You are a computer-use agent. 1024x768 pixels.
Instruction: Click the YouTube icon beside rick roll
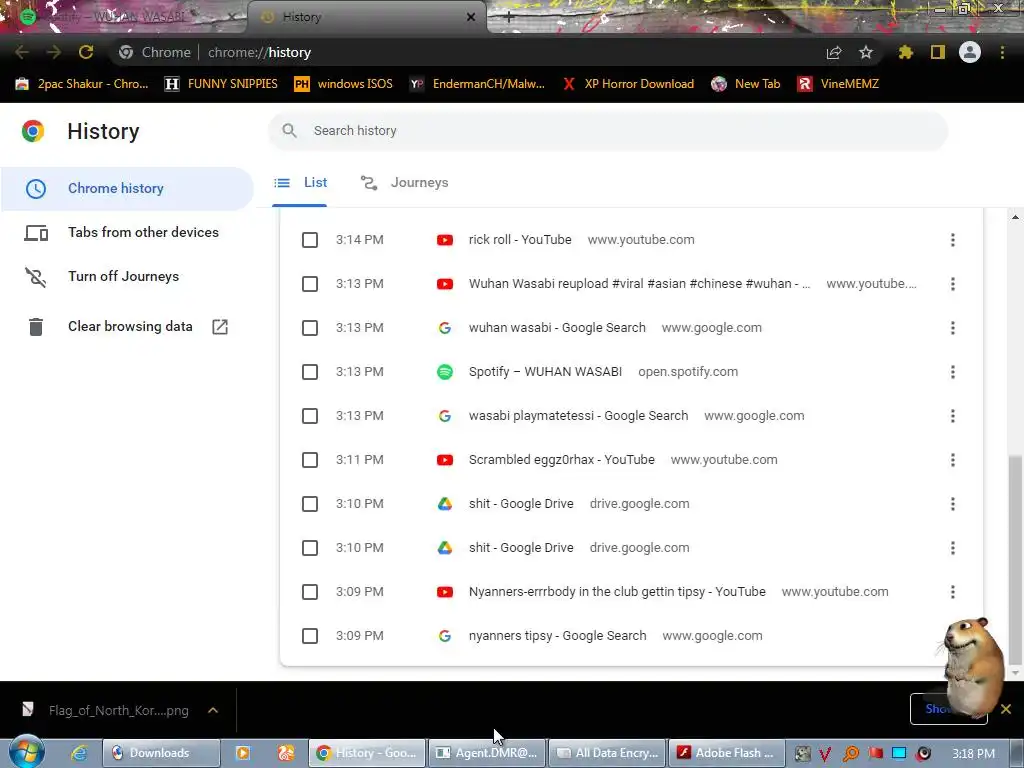tap(445, 240)
